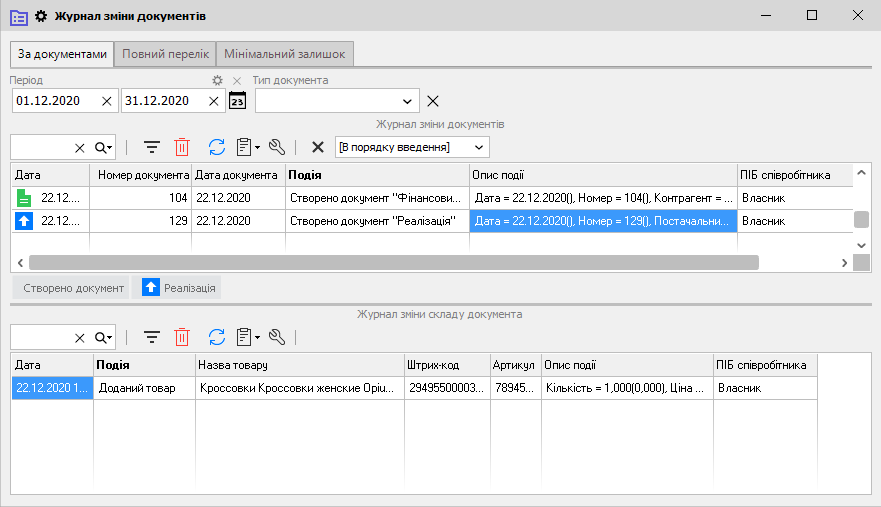Open the '[В порядку введення]' sort dropdown
This screenshot has width=881, height=507.
[x=480, y=147]
